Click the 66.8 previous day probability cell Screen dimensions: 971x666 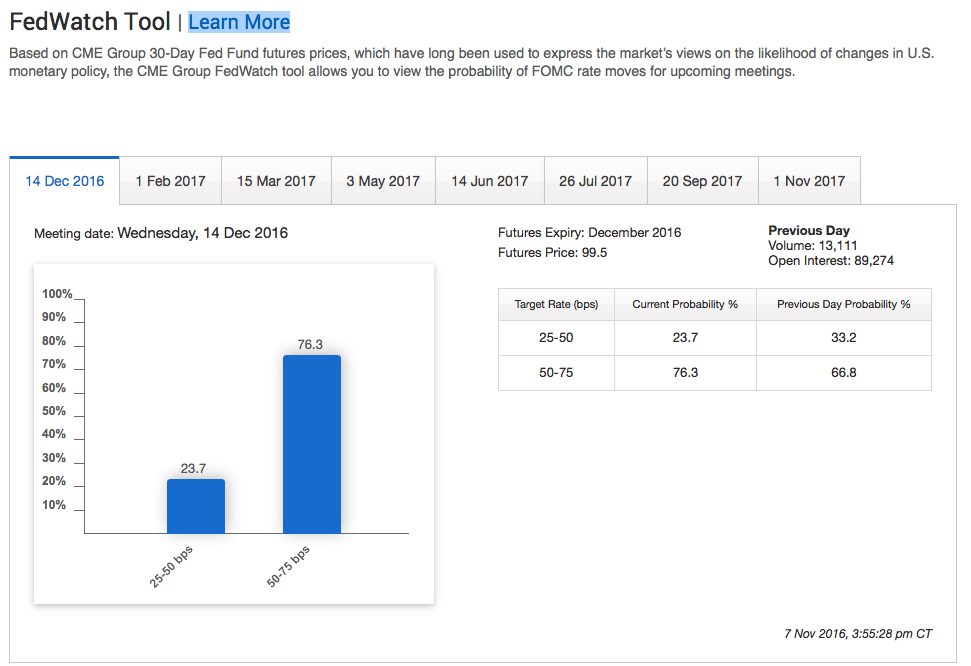(843, 372)
